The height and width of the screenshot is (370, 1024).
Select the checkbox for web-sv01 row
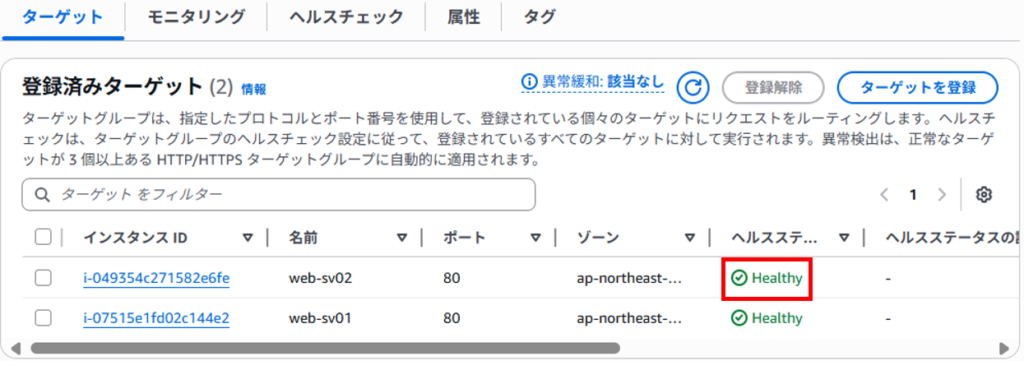click(43, 318)
